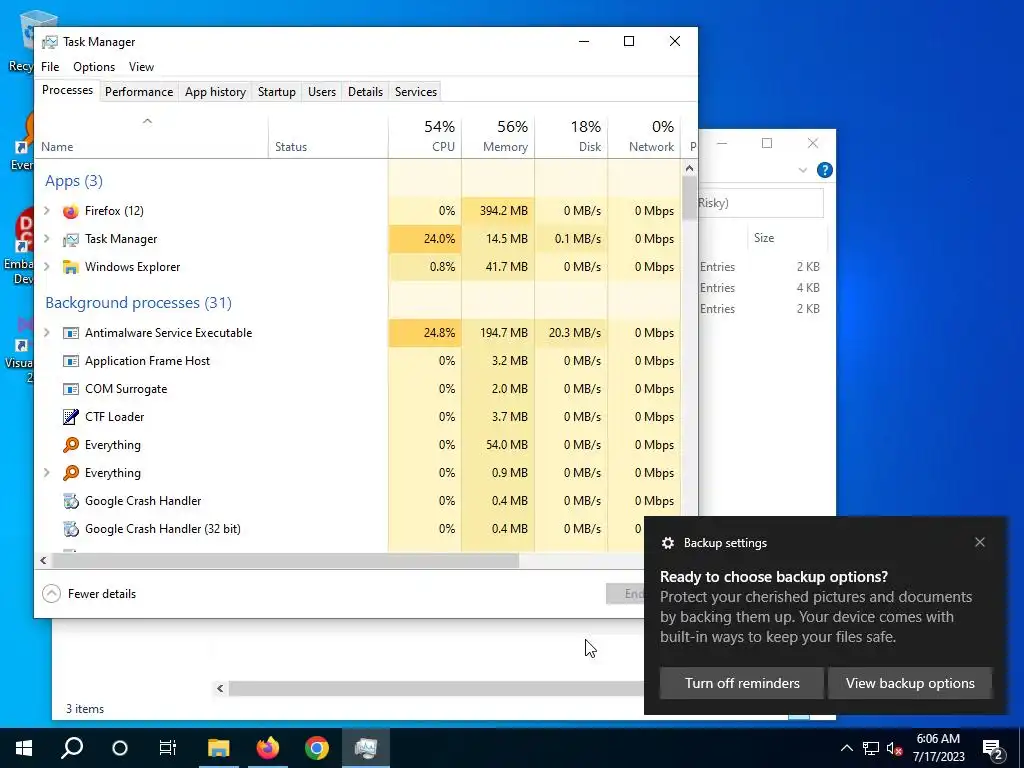Click the Size column header behind
The width and height of the screenshot is (1024, 768).
tap(786, 238)
